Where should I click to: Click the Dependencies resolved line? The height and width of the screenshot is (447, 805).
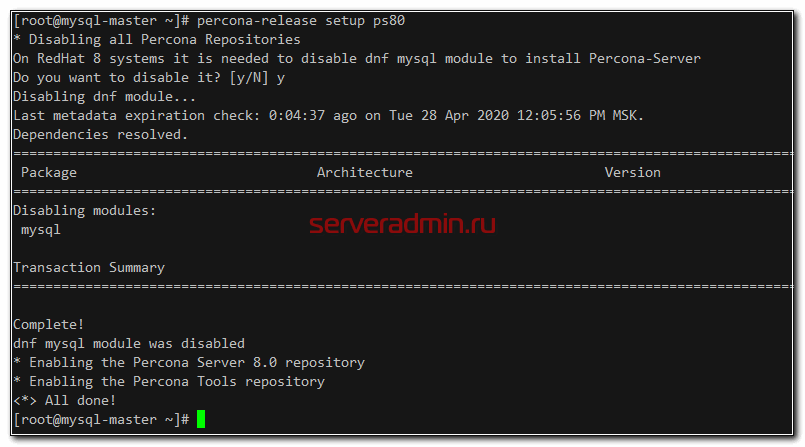[x=100, y=134]
